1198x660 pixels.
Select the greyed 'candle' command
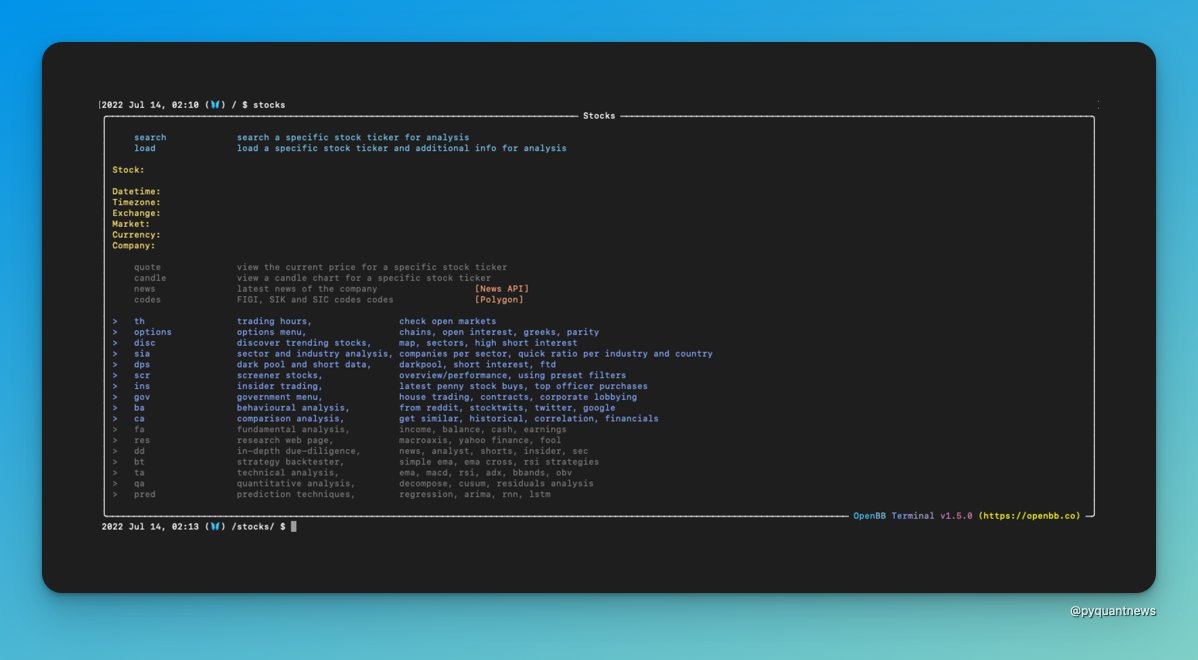coord(150,278)
